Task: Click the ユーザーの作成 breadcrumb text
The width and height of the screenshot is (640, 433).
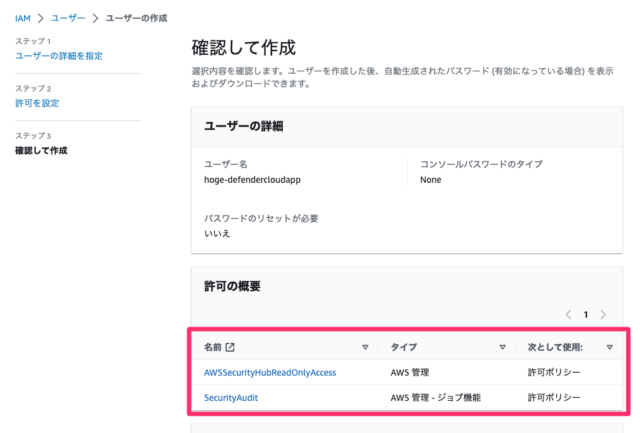Action: tap(136, 18)
